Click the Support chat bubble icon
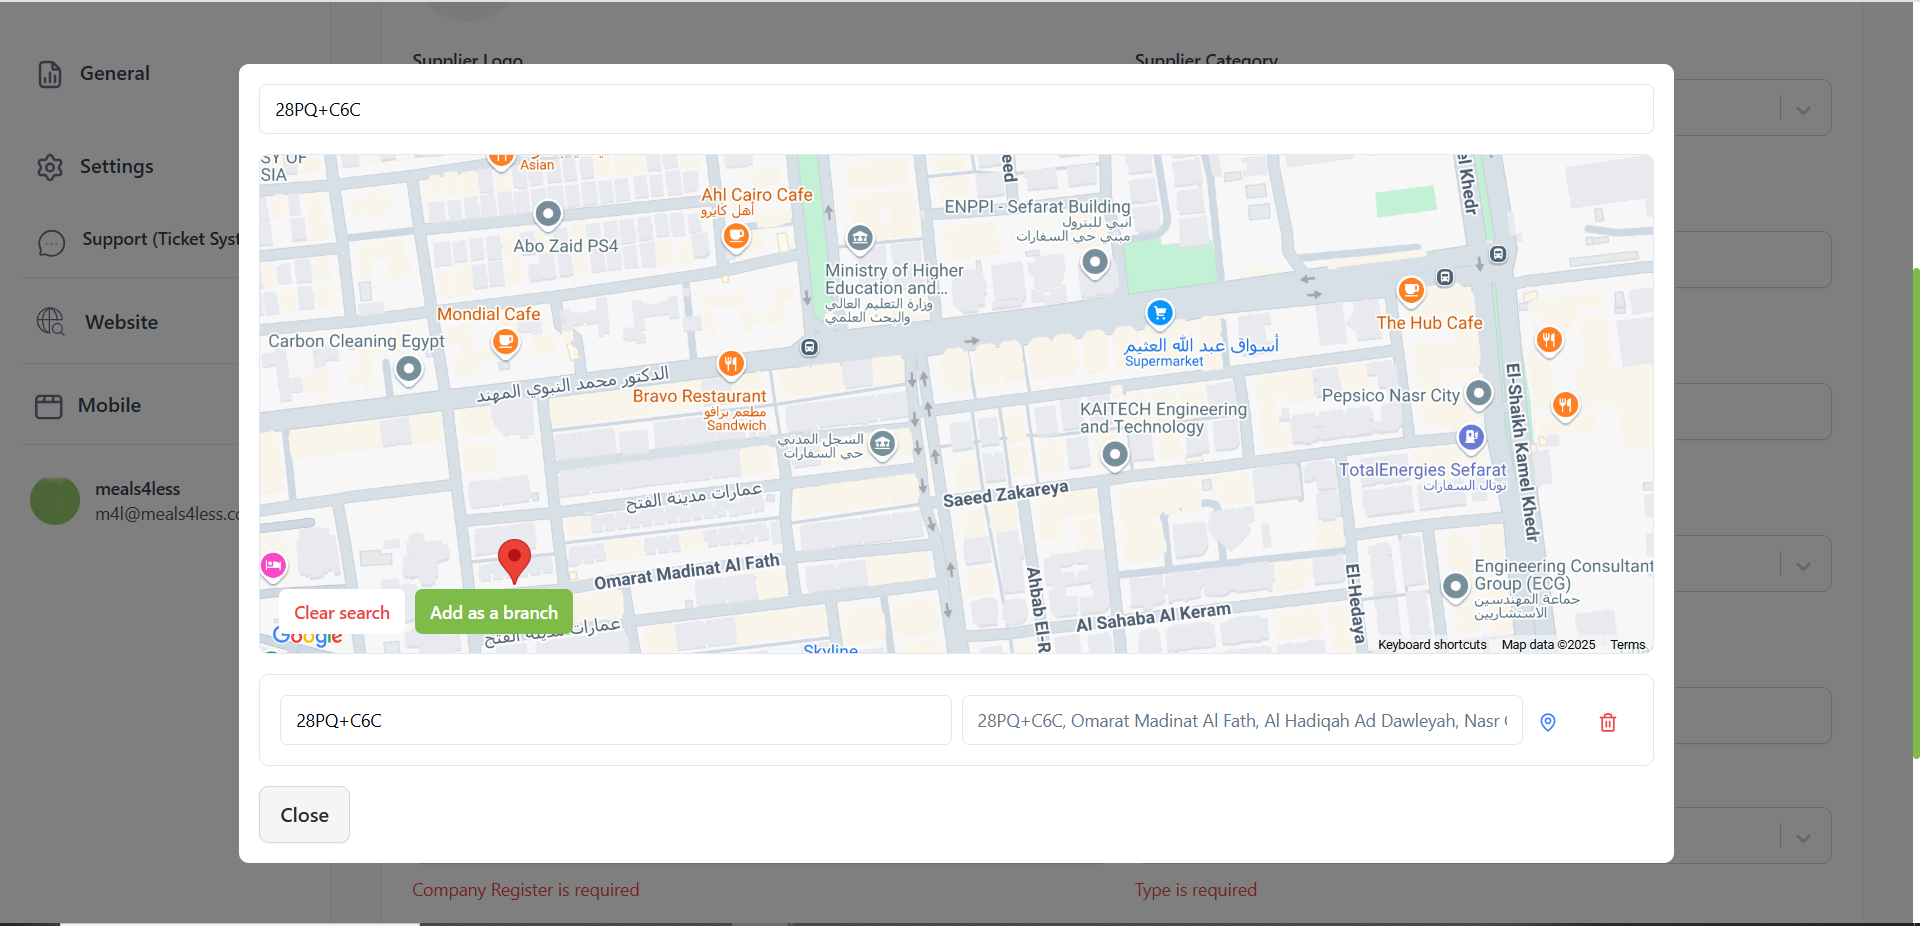 pyautogui.click(x=52, y=242)
